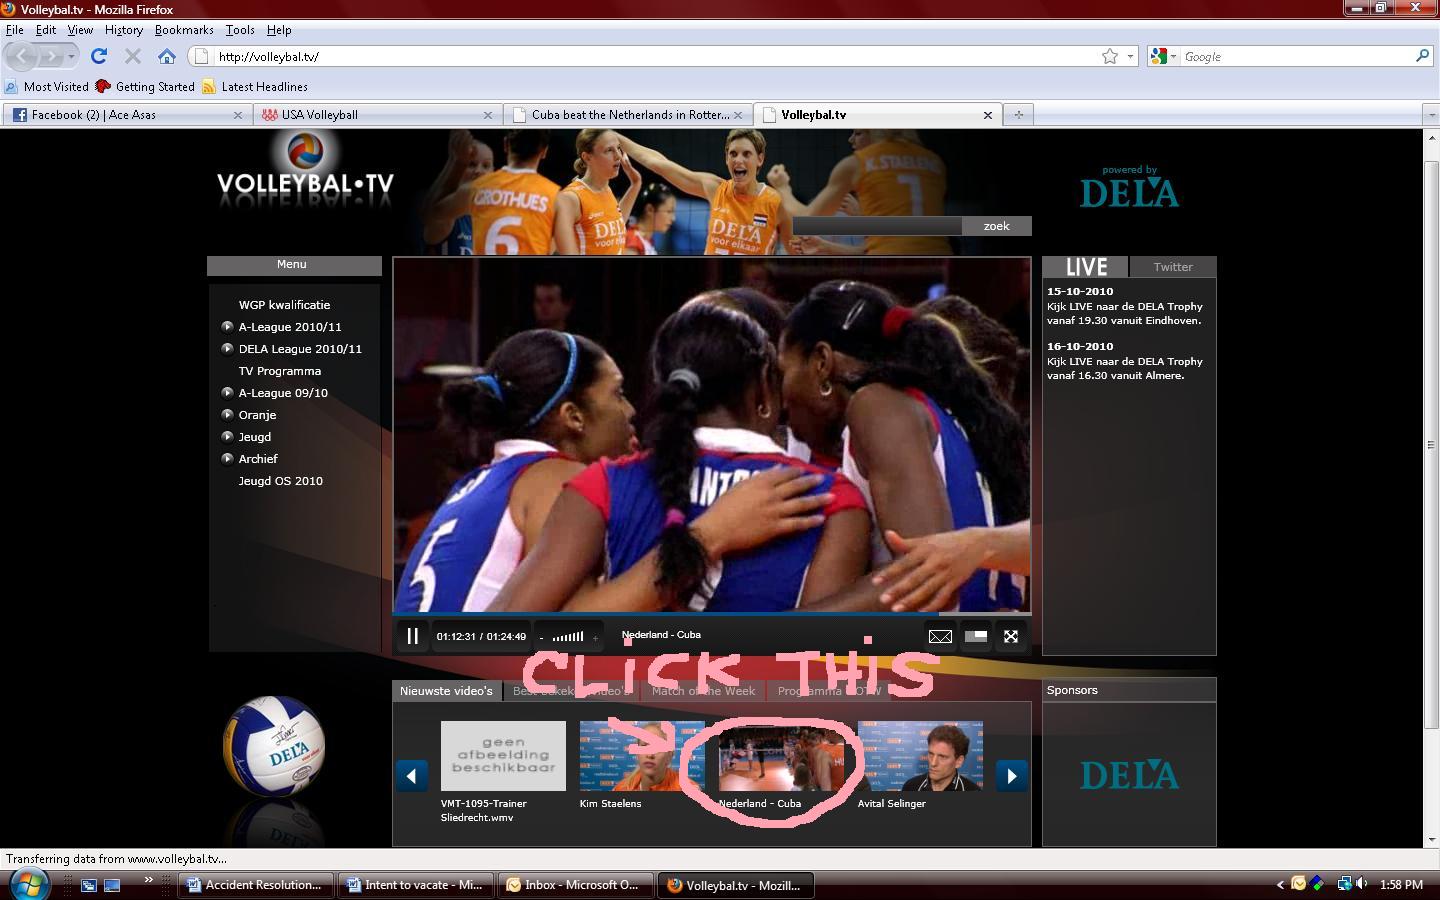Image resolution: width=1440 pixels, height=900 pixels.
Task: Bookmark this page with the star icon
Action: click(1109, 57)
